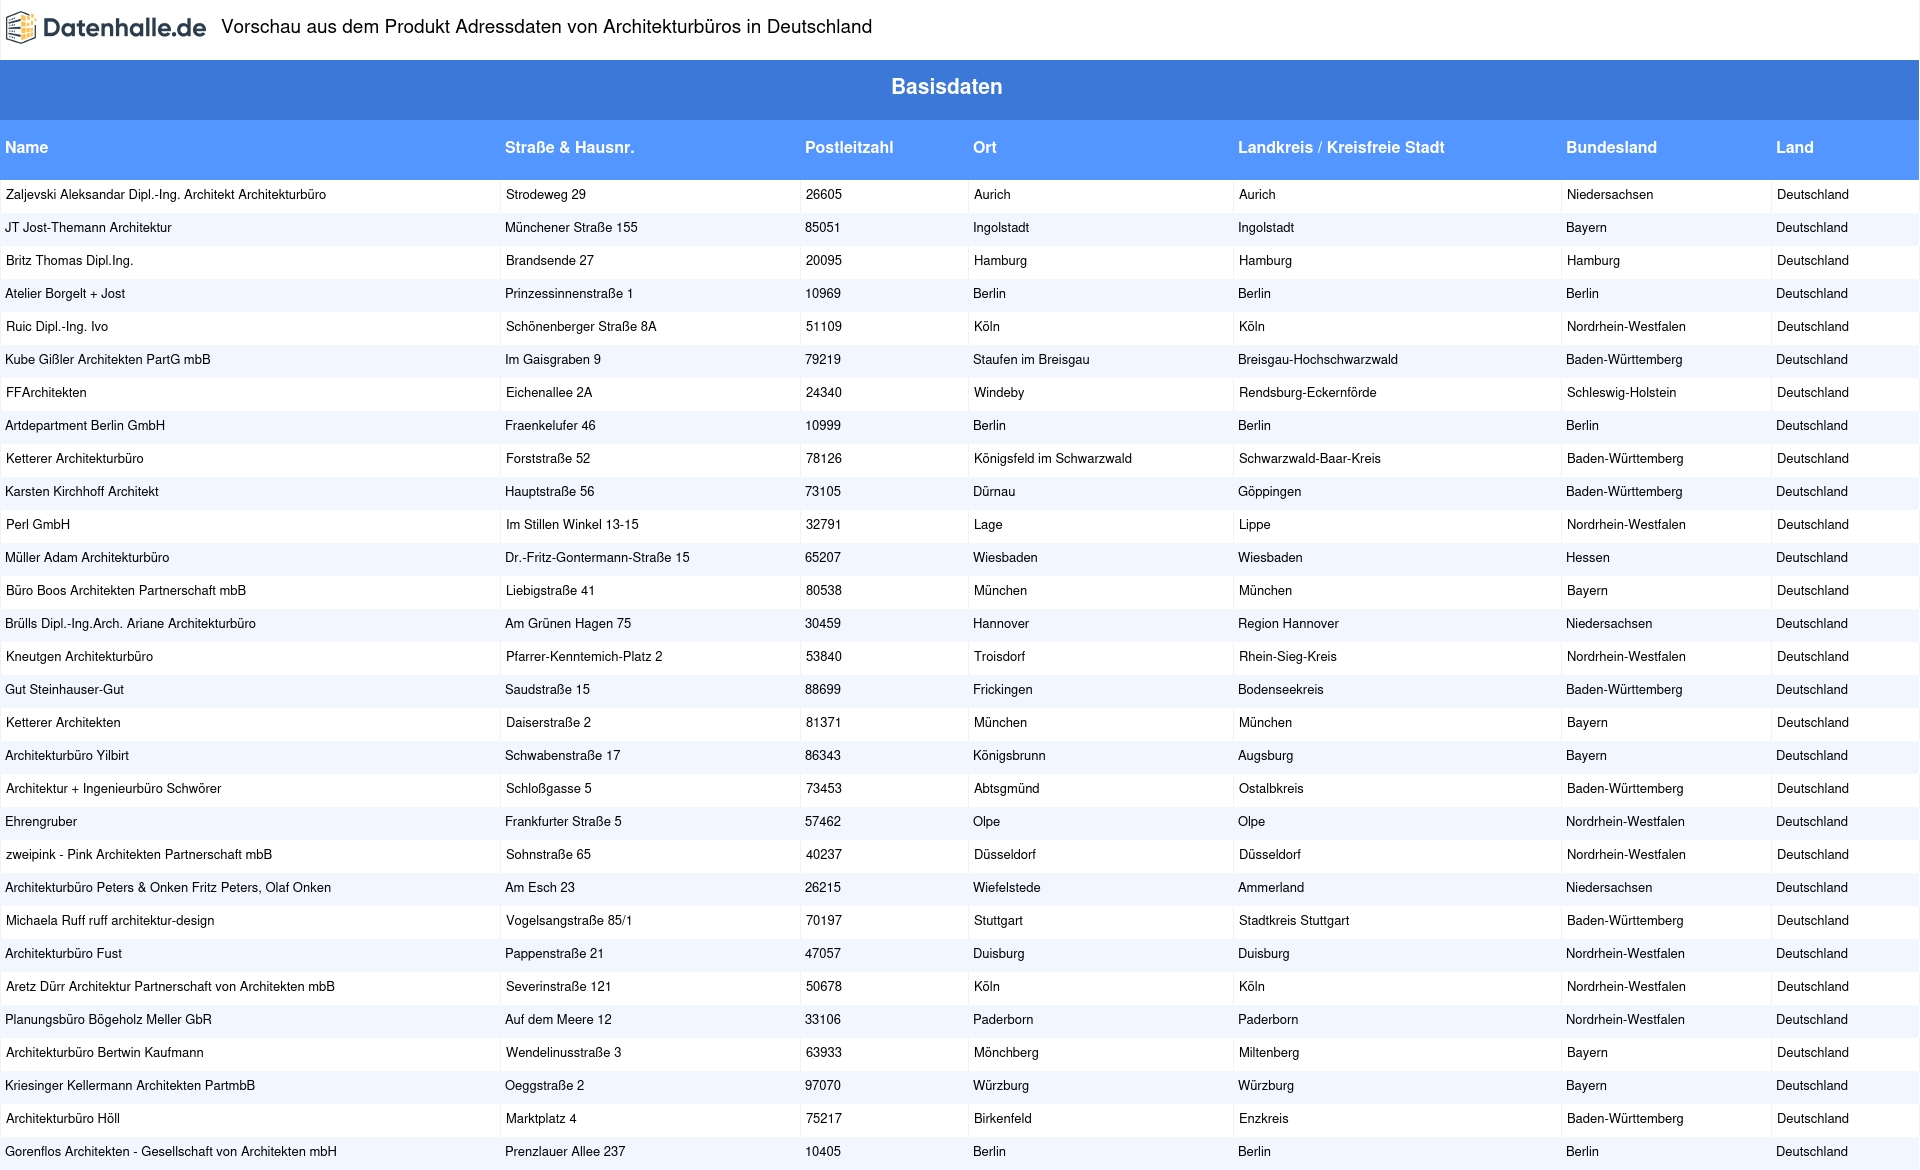Select Kube Gißler Architekten PartG mbB
The height and width of the screenshot is (1170, 1920).
pos(108,360)
